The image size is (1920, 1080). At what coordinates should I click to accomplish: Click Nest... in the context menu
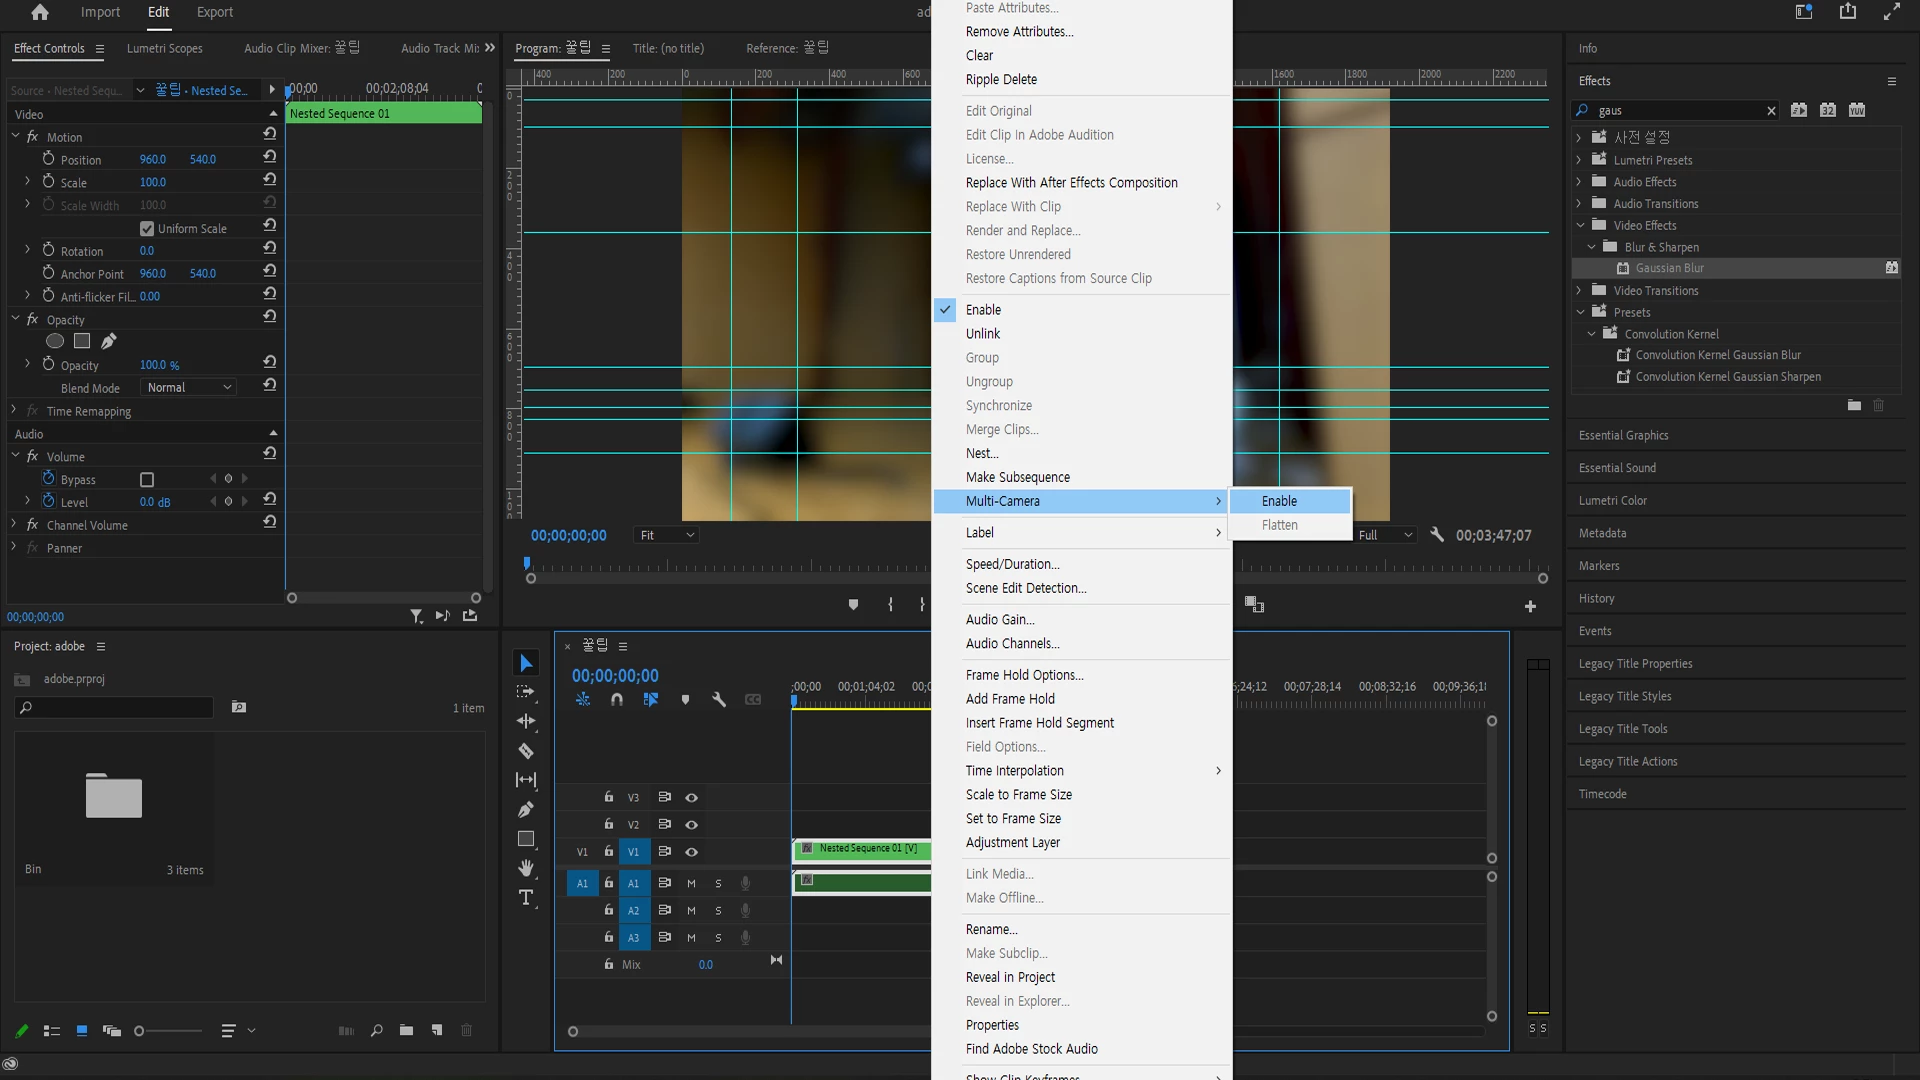pyautogui.click(x=981, y=454)
